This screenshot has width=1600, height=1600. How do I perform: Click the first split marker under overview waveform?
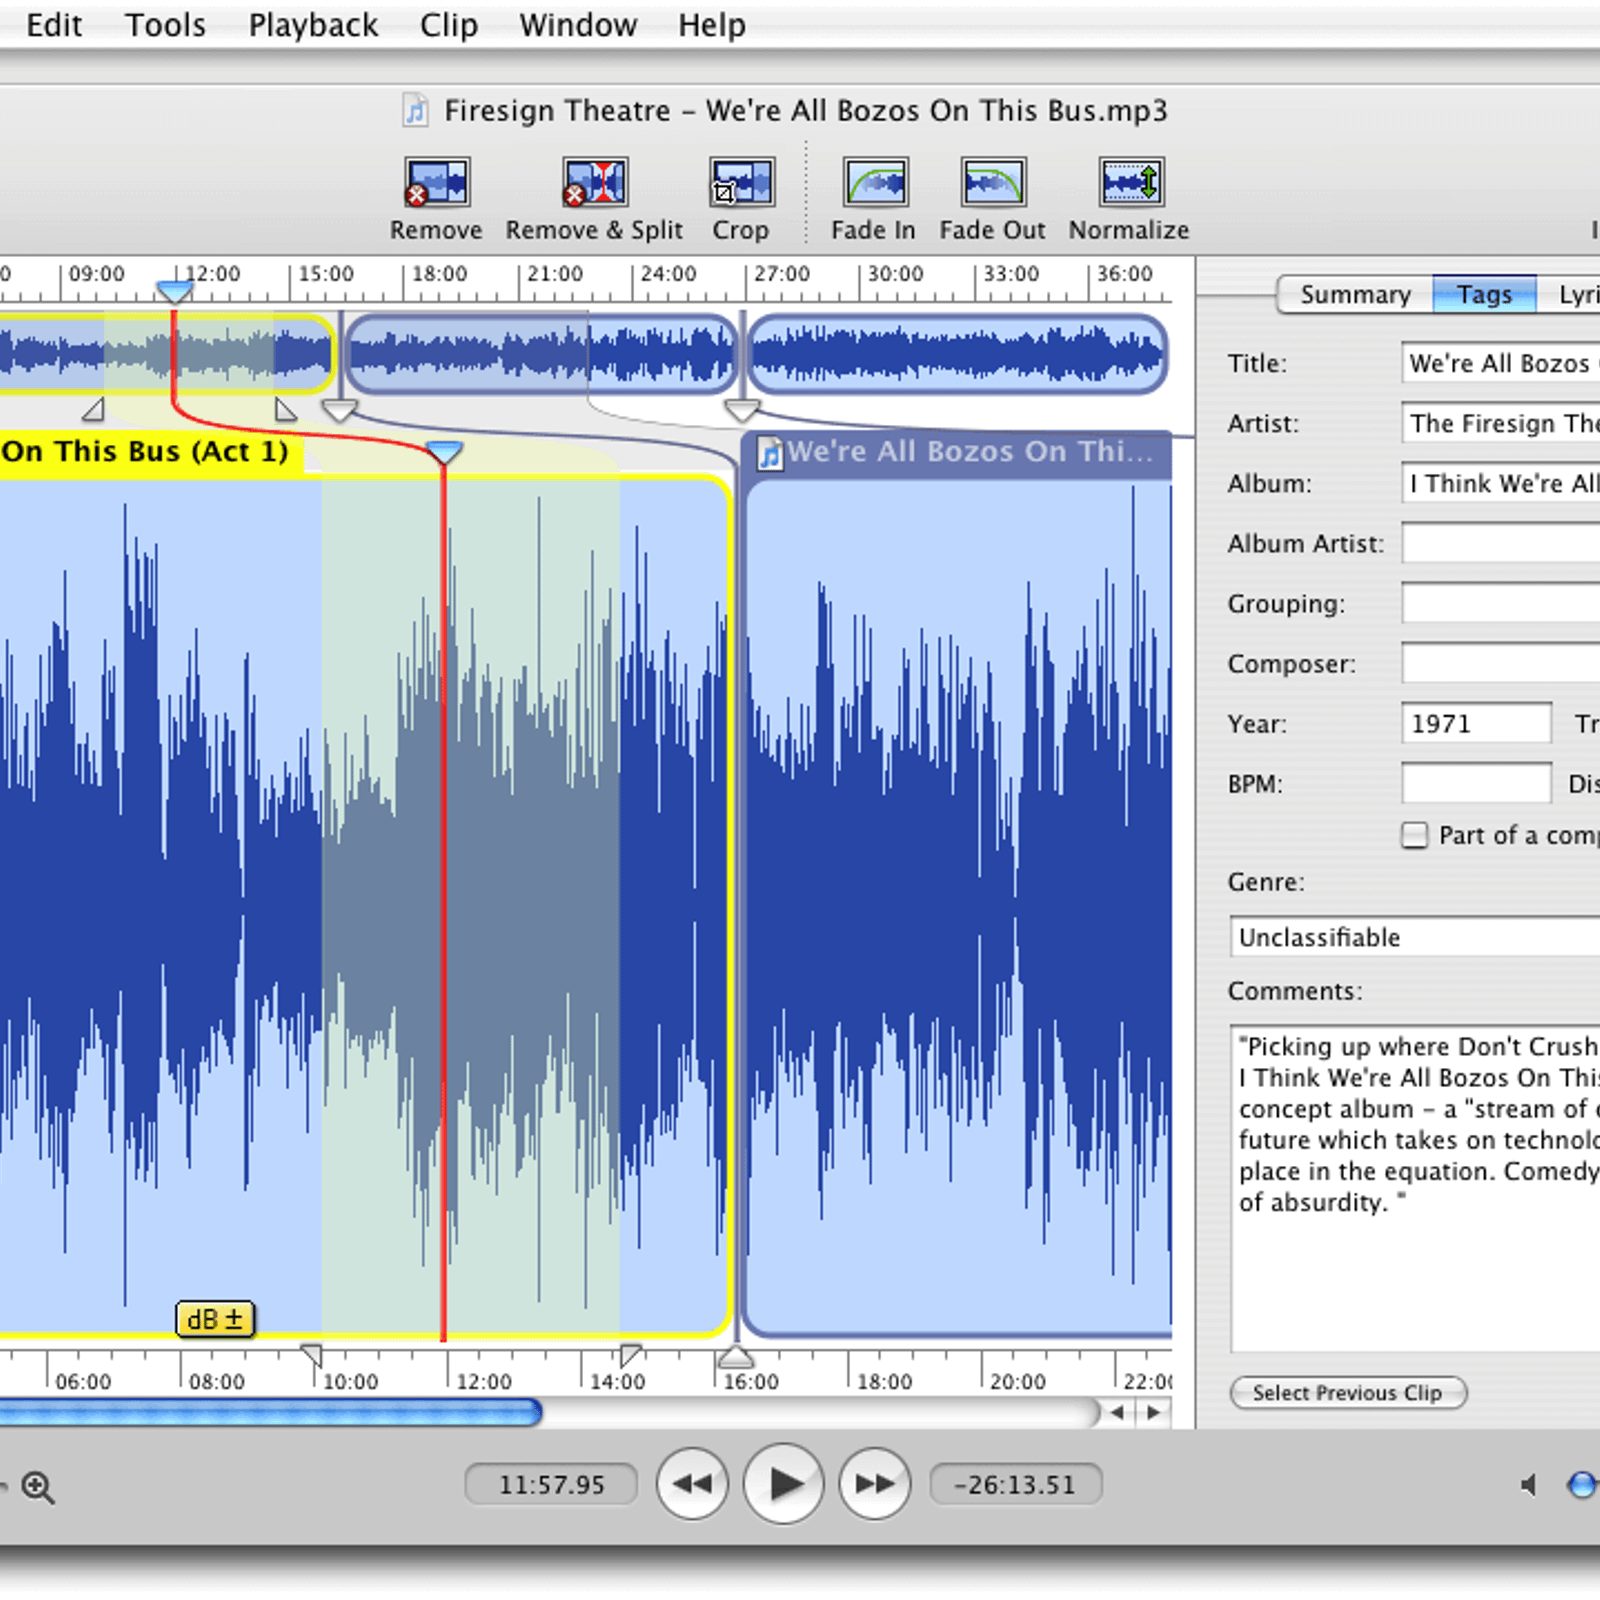[340, 410]
